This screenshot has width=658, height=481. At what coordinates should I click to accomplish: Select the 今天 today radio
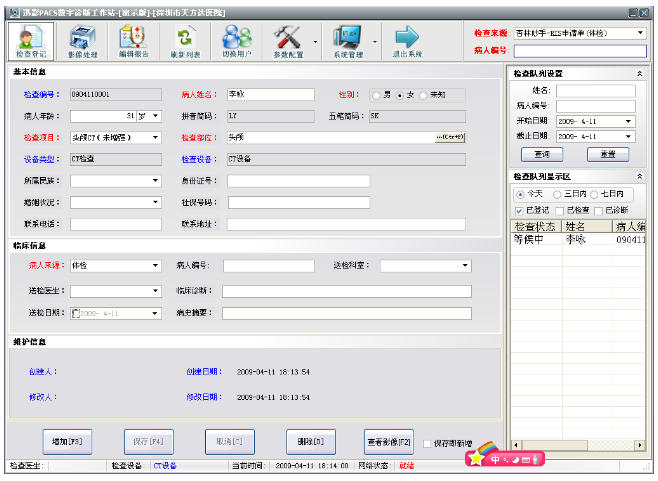[520, 194]
